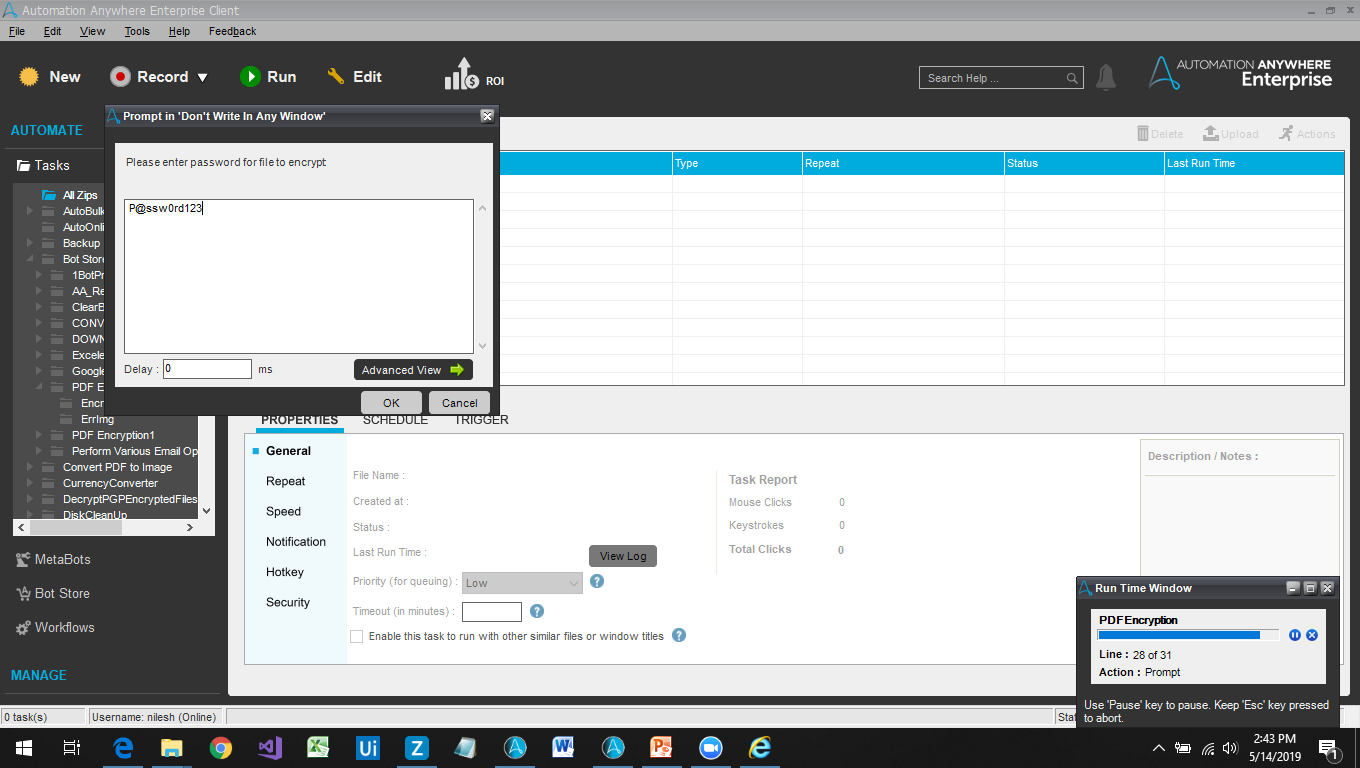
Task: Open the ROI chart icon
Action: tap(463, 74)
